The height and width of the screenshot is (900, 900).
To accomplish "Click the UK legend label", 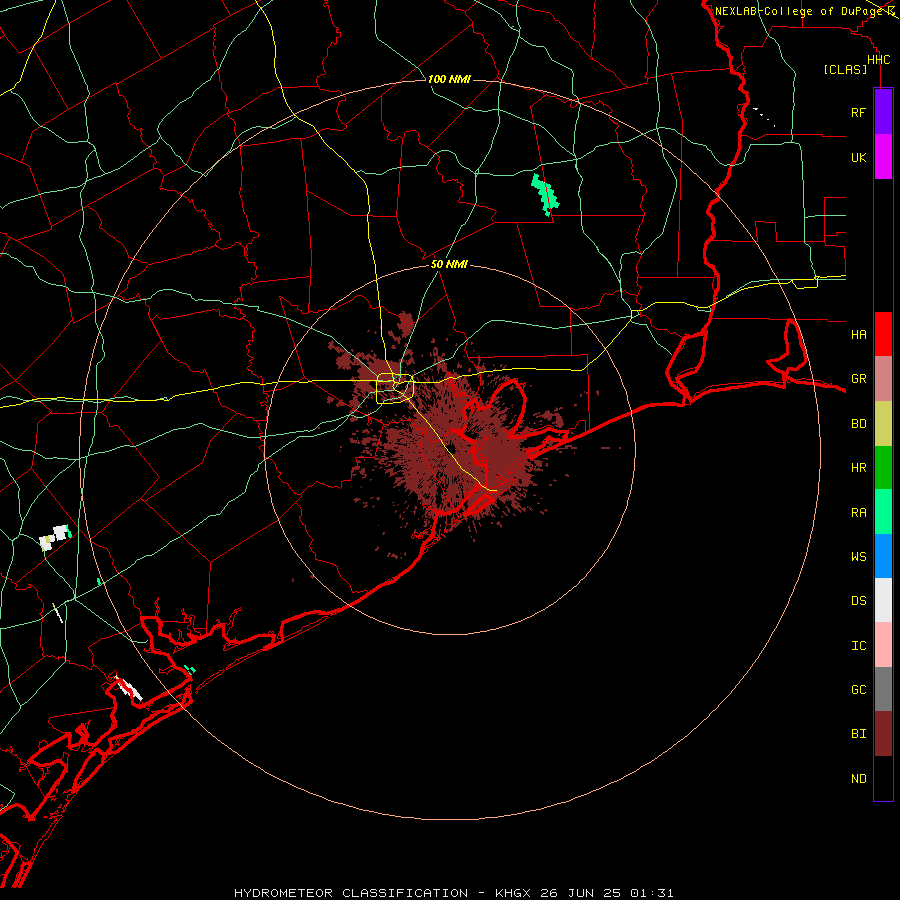I will 859,157.
